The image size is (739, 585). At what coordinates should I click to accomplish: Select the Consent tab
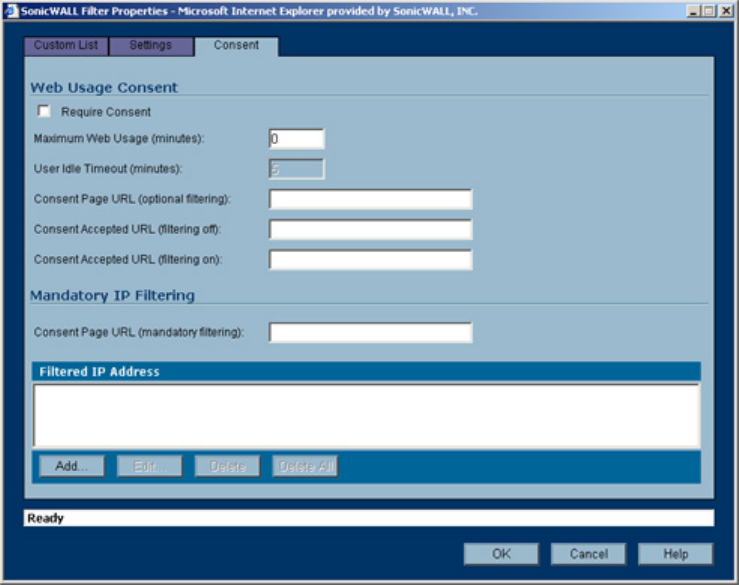point(236,46)
